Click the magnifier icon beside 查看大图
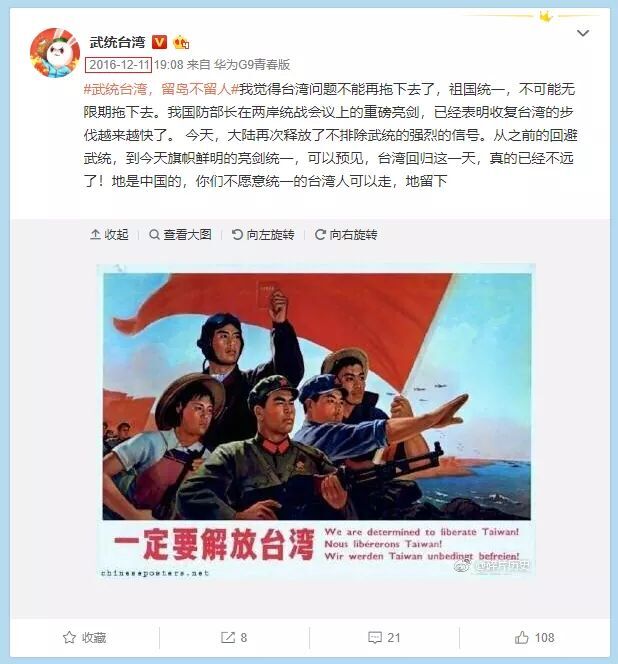 (x=155, y=234)
